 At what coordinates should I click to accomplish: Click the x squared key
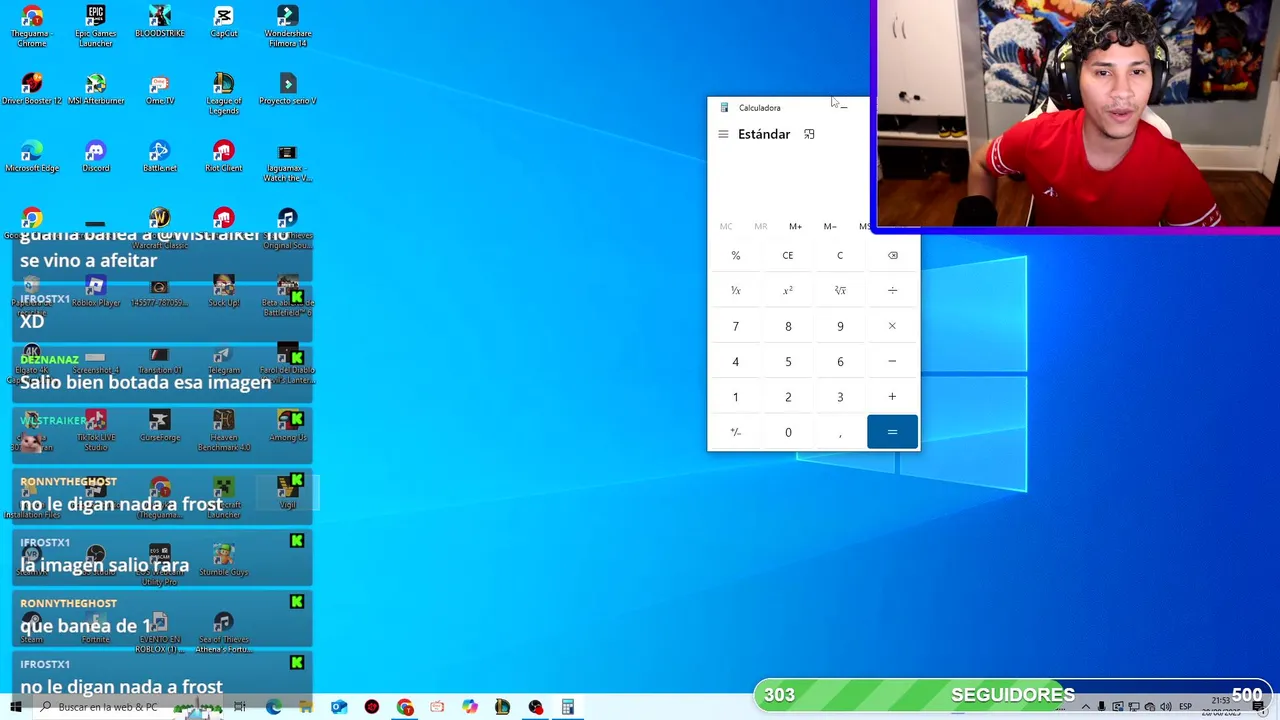point(788,290)
